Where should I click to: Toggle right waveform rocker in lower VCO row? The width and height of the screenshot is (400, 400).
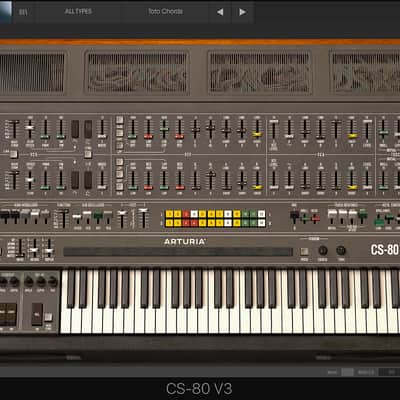(x=88, y=180)
